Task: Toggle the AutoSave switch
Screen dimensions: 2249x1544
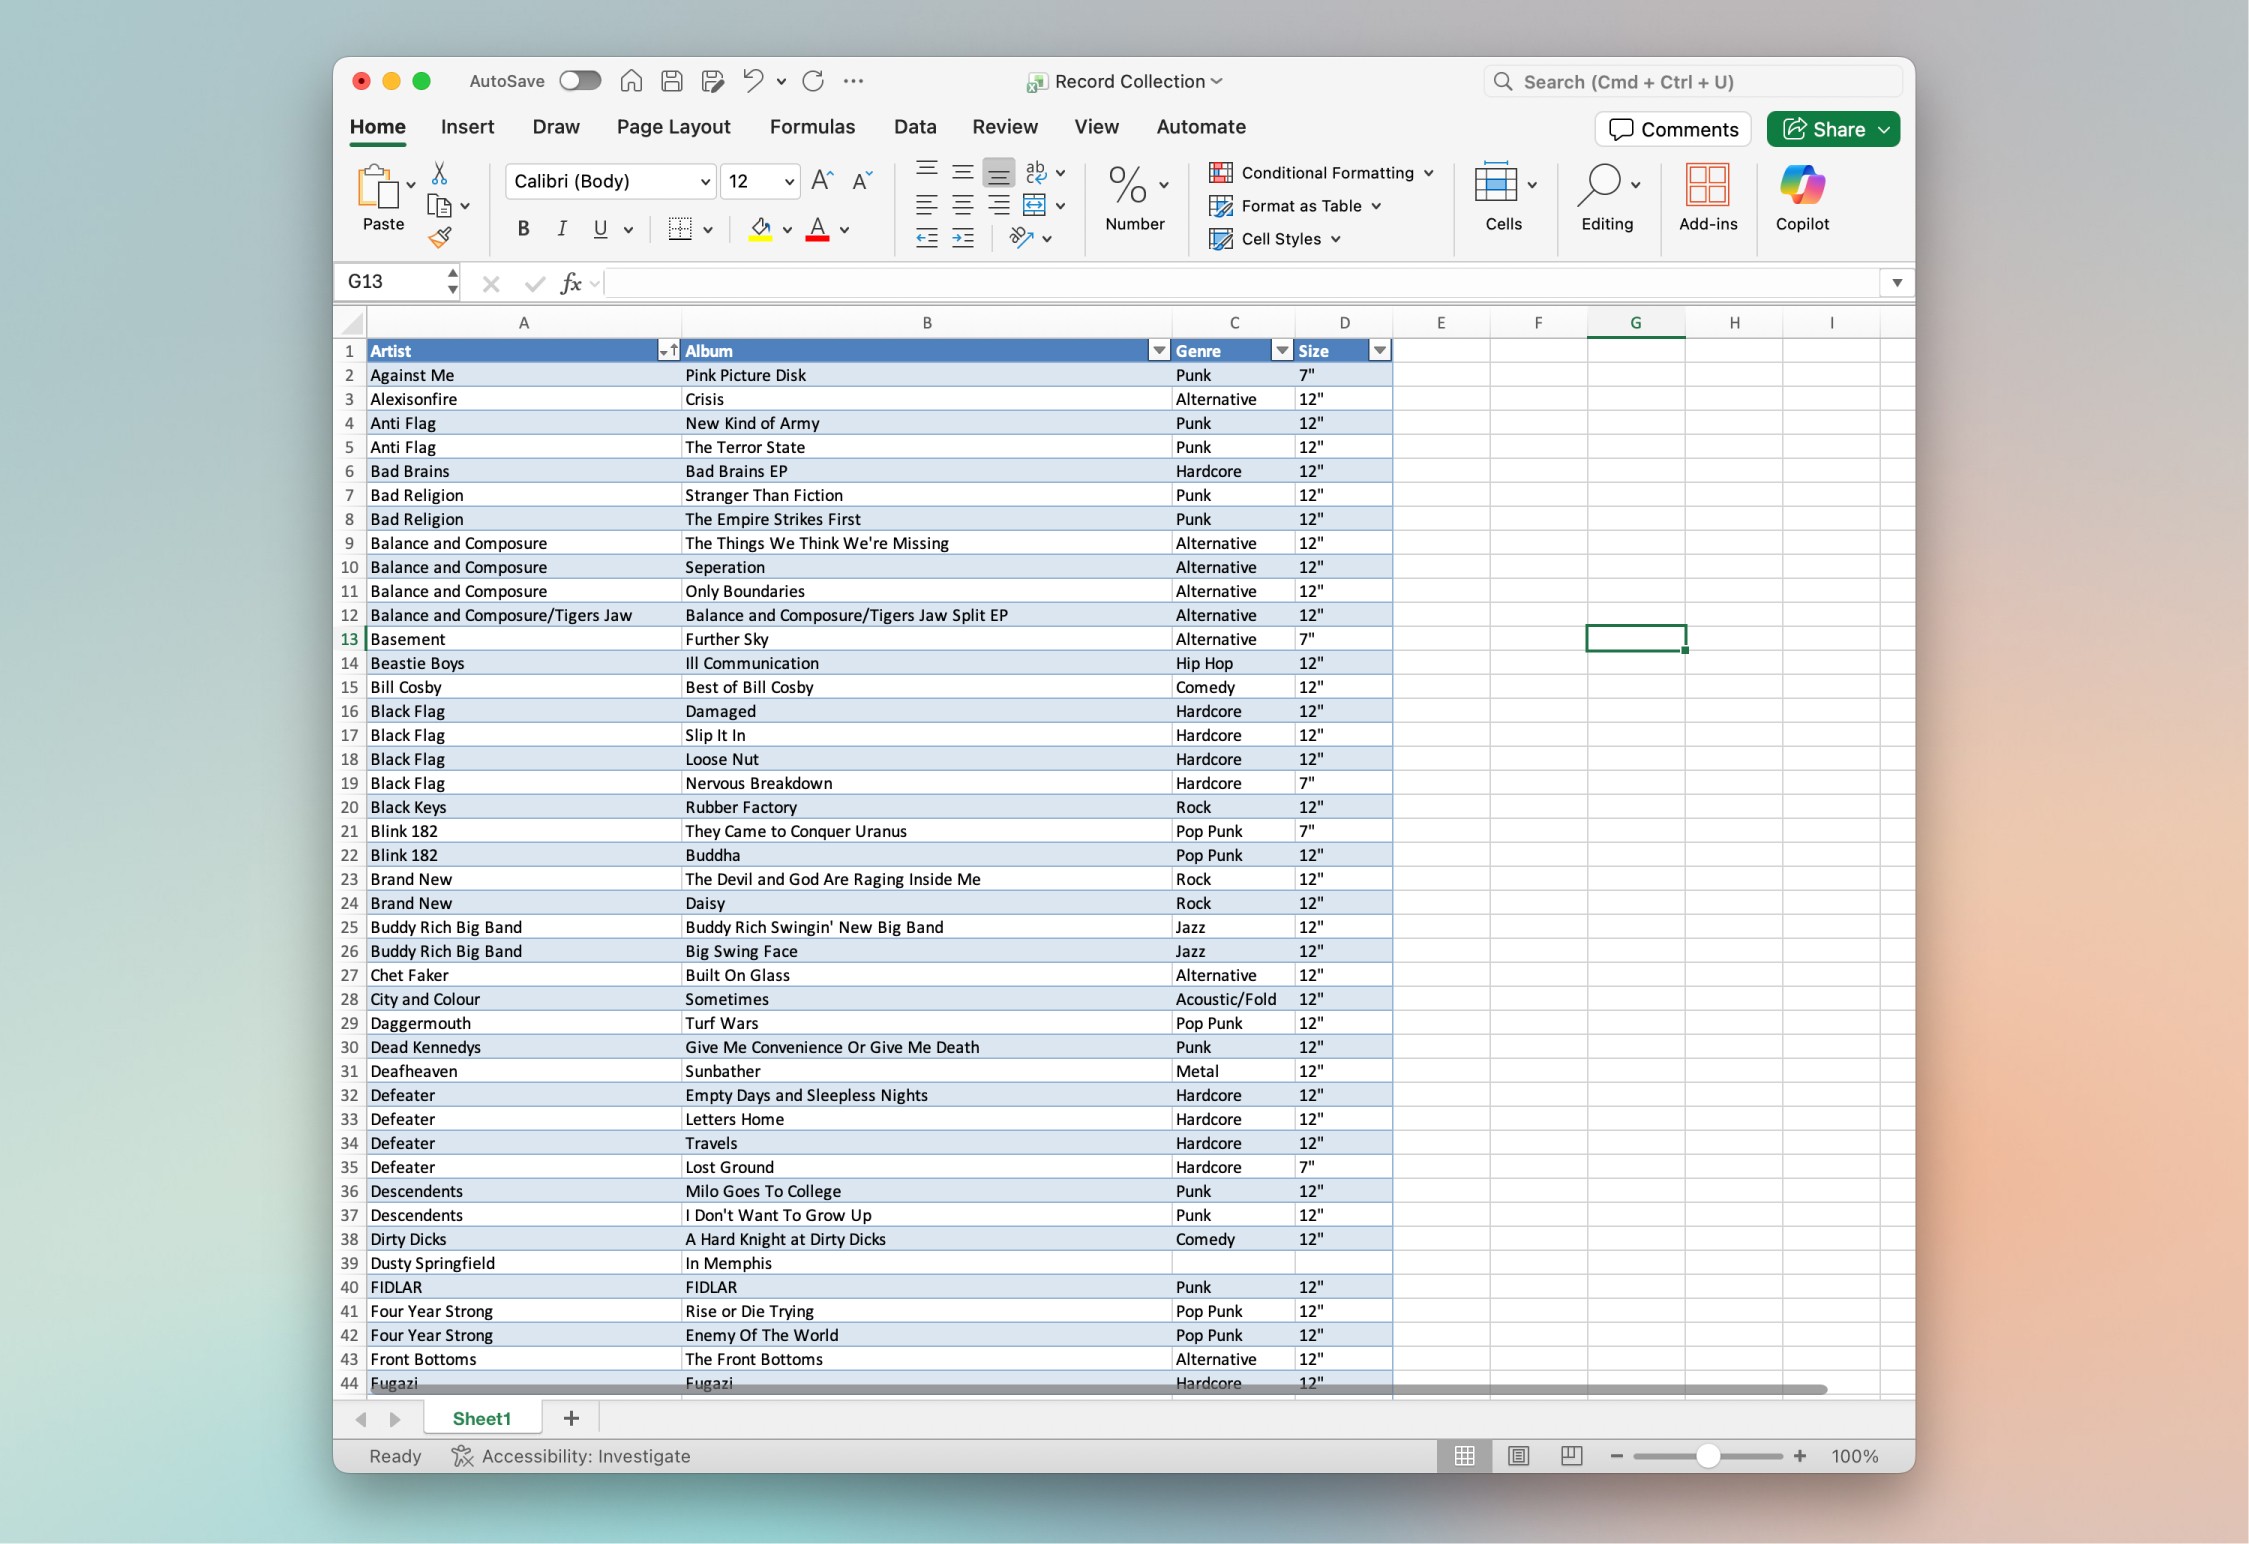Action: (x=580, y=81)
